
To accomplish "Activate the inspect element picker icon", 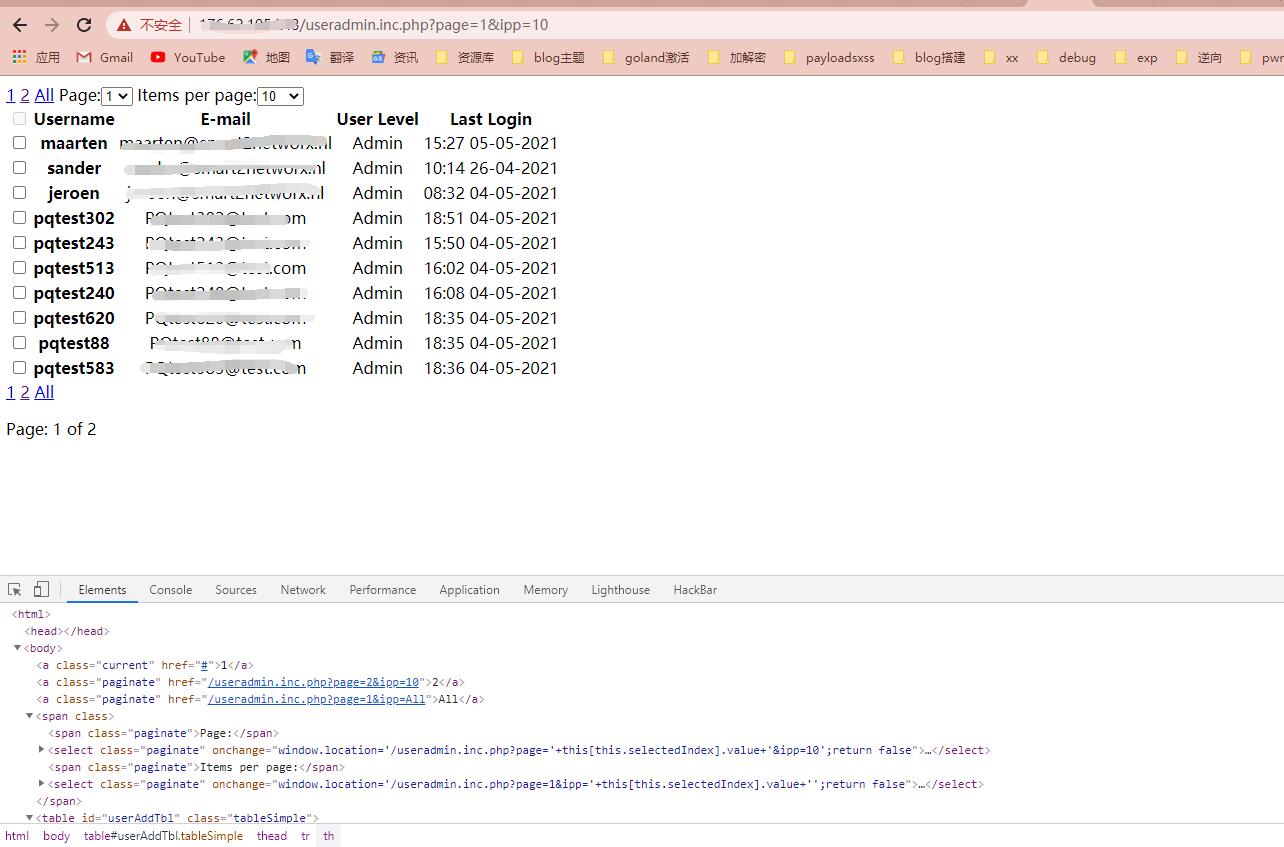I will click(x=15, y=590).
